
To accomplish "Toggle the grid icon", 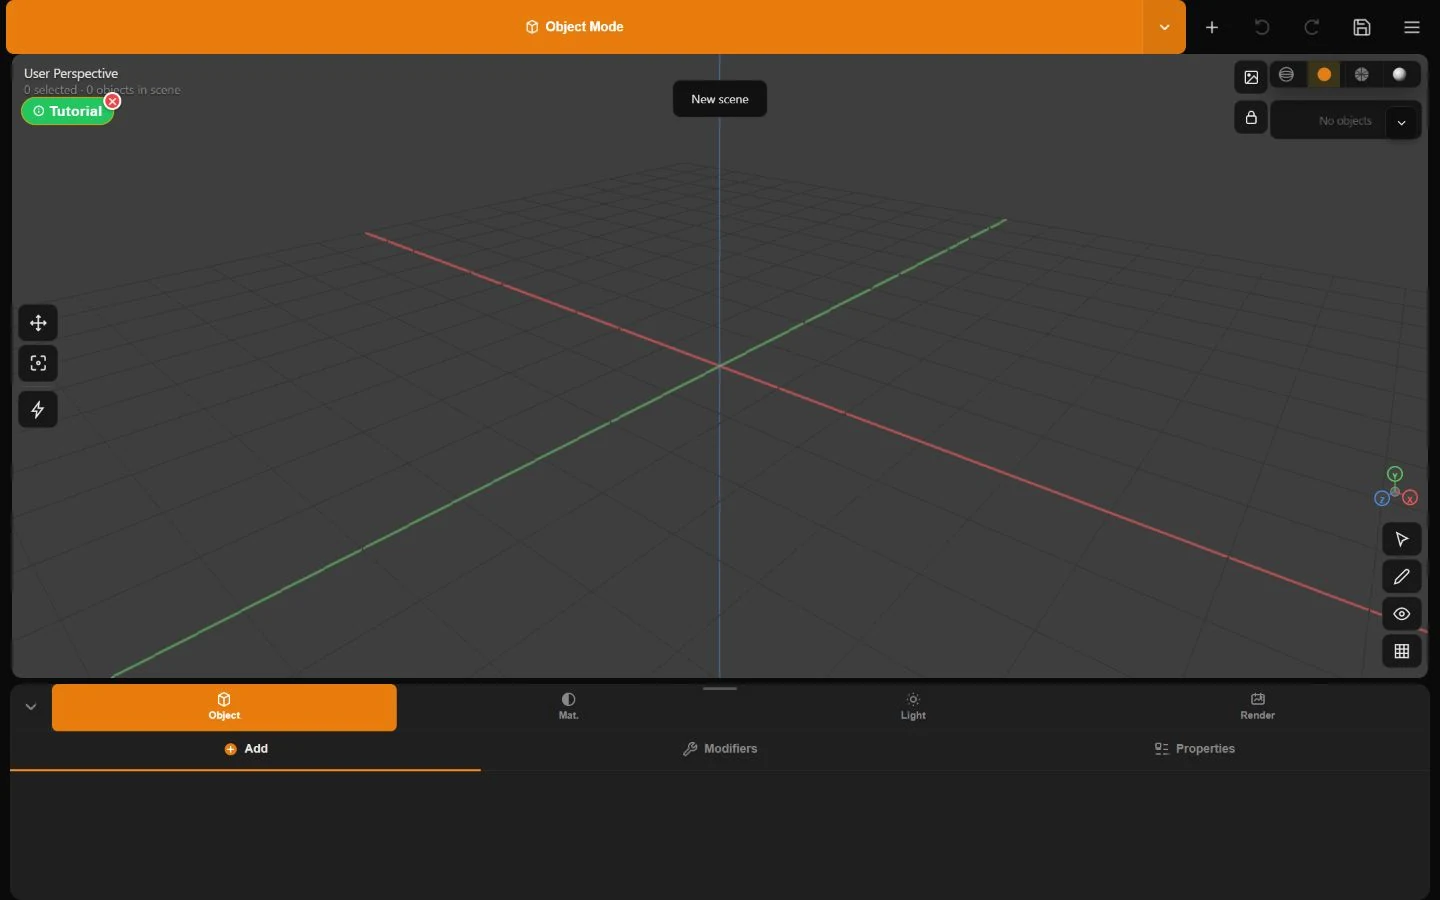I will point(1402,651).
